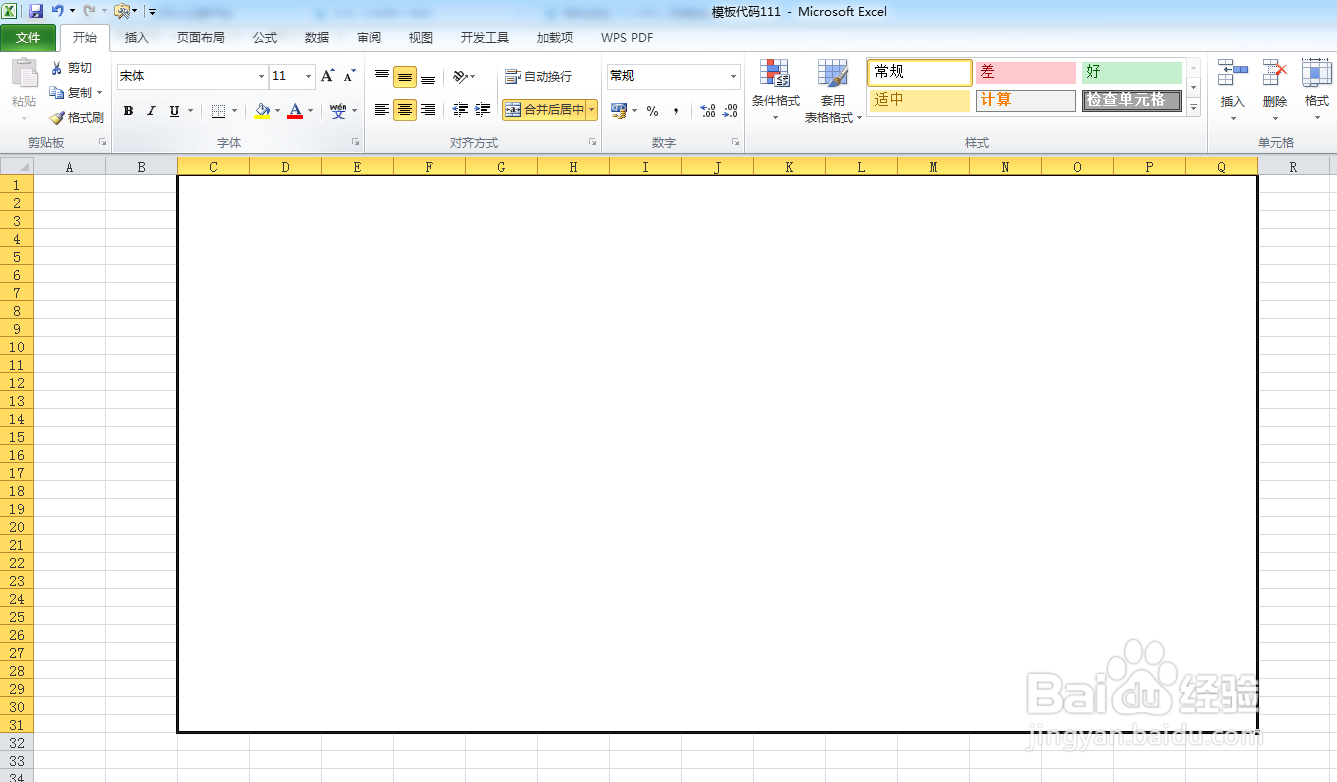Switch to the WPS PDF tab
This screenshot has width=1337, height=782.
coord(627,38)
